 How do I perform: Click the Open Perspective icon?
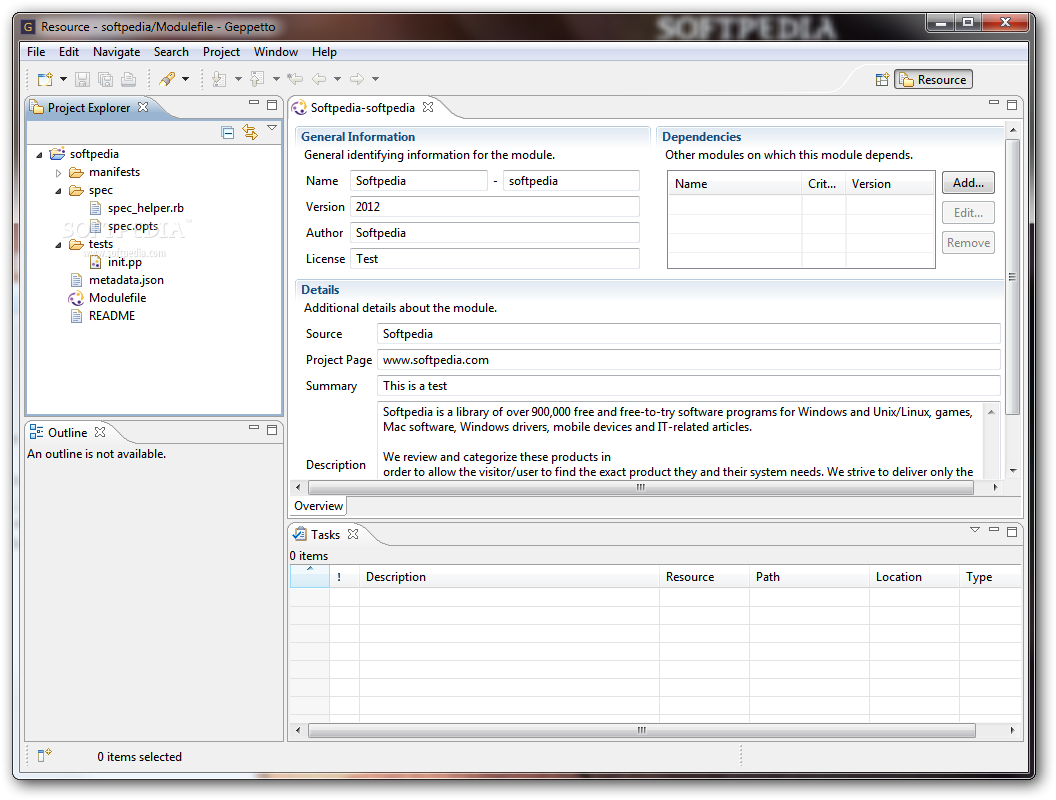tap(882, 79)
